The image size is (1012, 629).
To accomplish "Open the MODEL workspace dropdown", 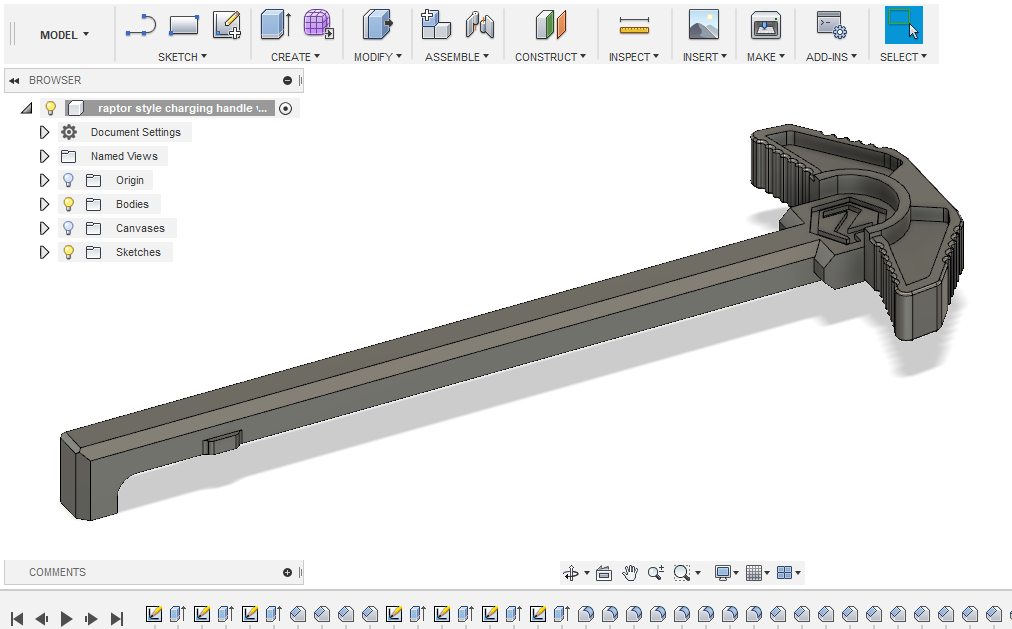I will coord(65,35).
